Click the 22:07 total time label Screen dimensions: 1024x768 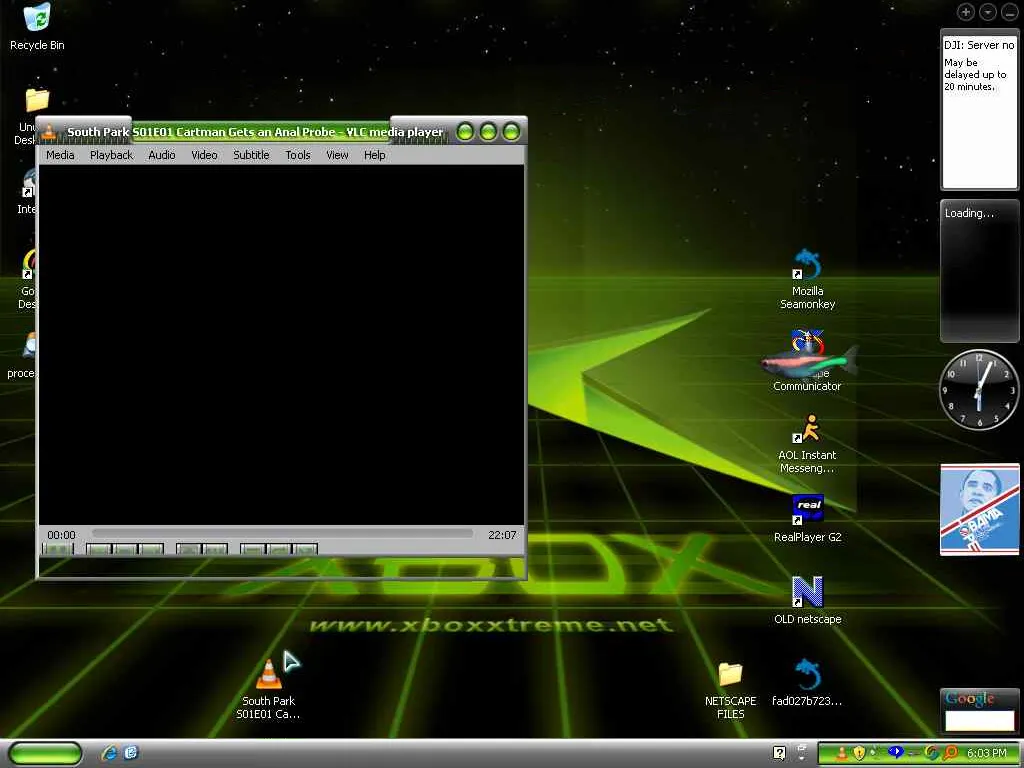coord(502,535)
